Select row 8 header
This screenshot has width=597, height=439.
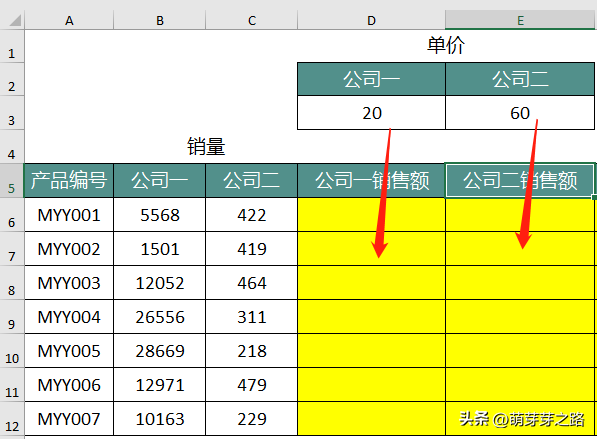pos(12,283)
